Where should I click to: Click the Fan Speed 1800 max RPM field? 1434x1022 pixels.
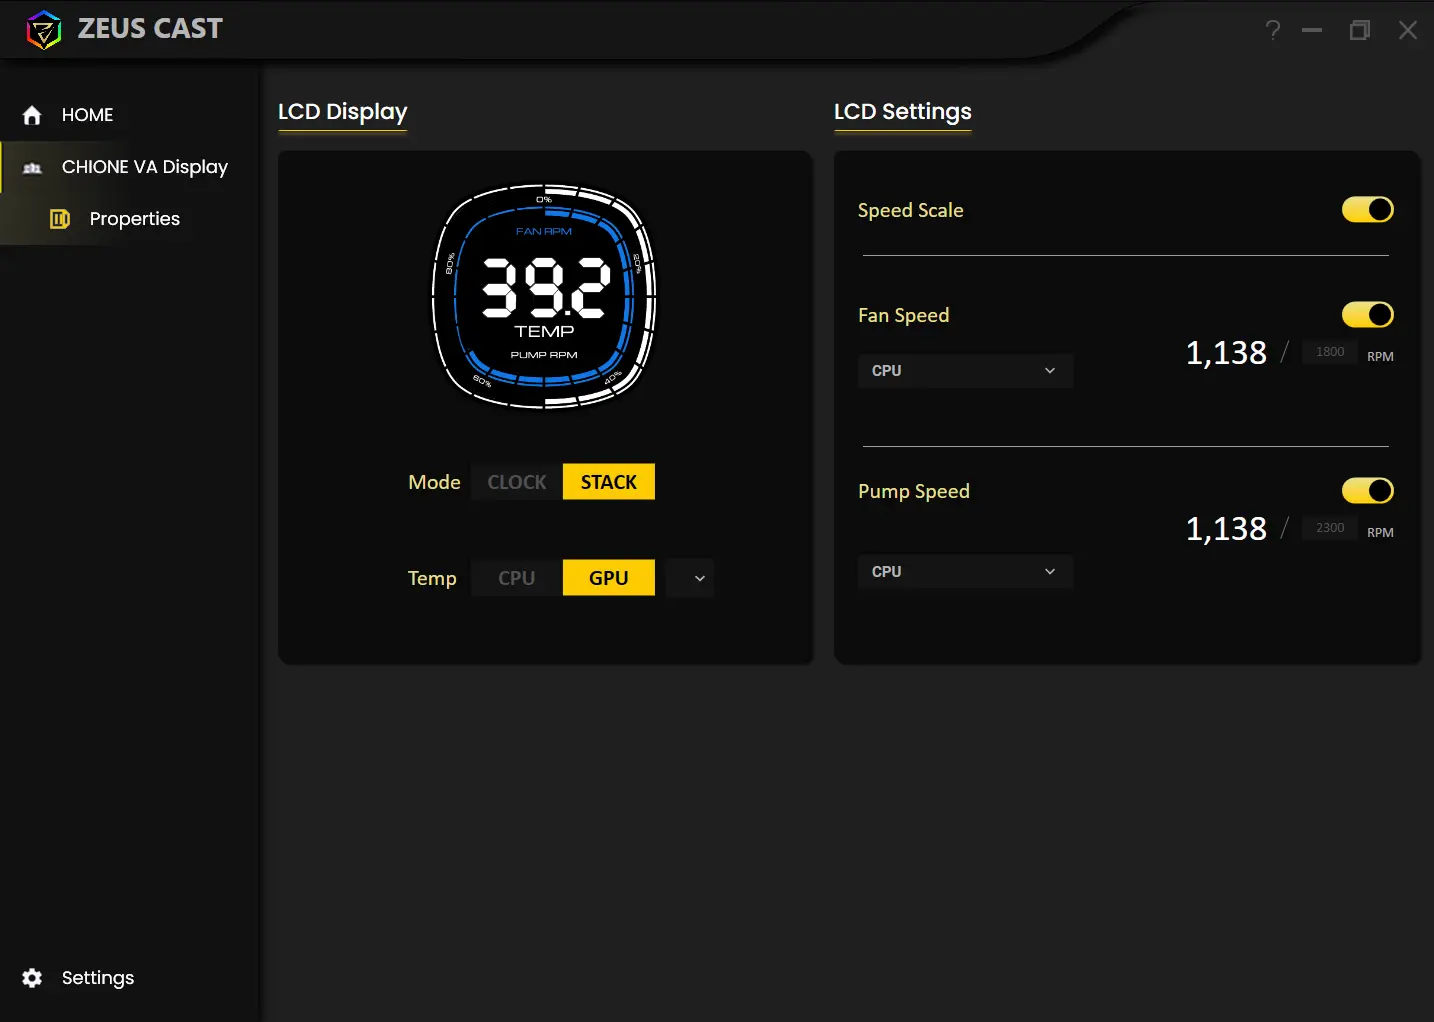1329,352
